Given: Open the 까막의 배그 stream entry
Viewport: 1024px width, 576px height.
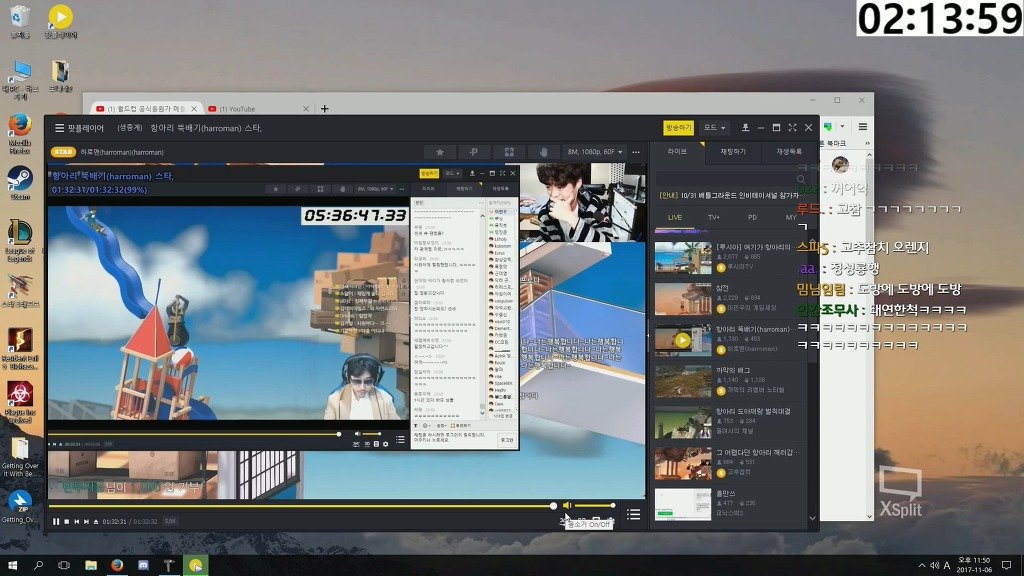Looking at the screenshot, I should [730, 381].
